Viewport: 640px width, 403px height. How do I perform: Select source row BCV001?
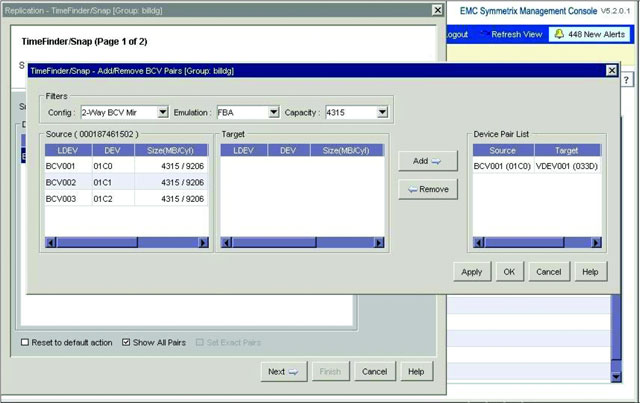tap(127, 166)
